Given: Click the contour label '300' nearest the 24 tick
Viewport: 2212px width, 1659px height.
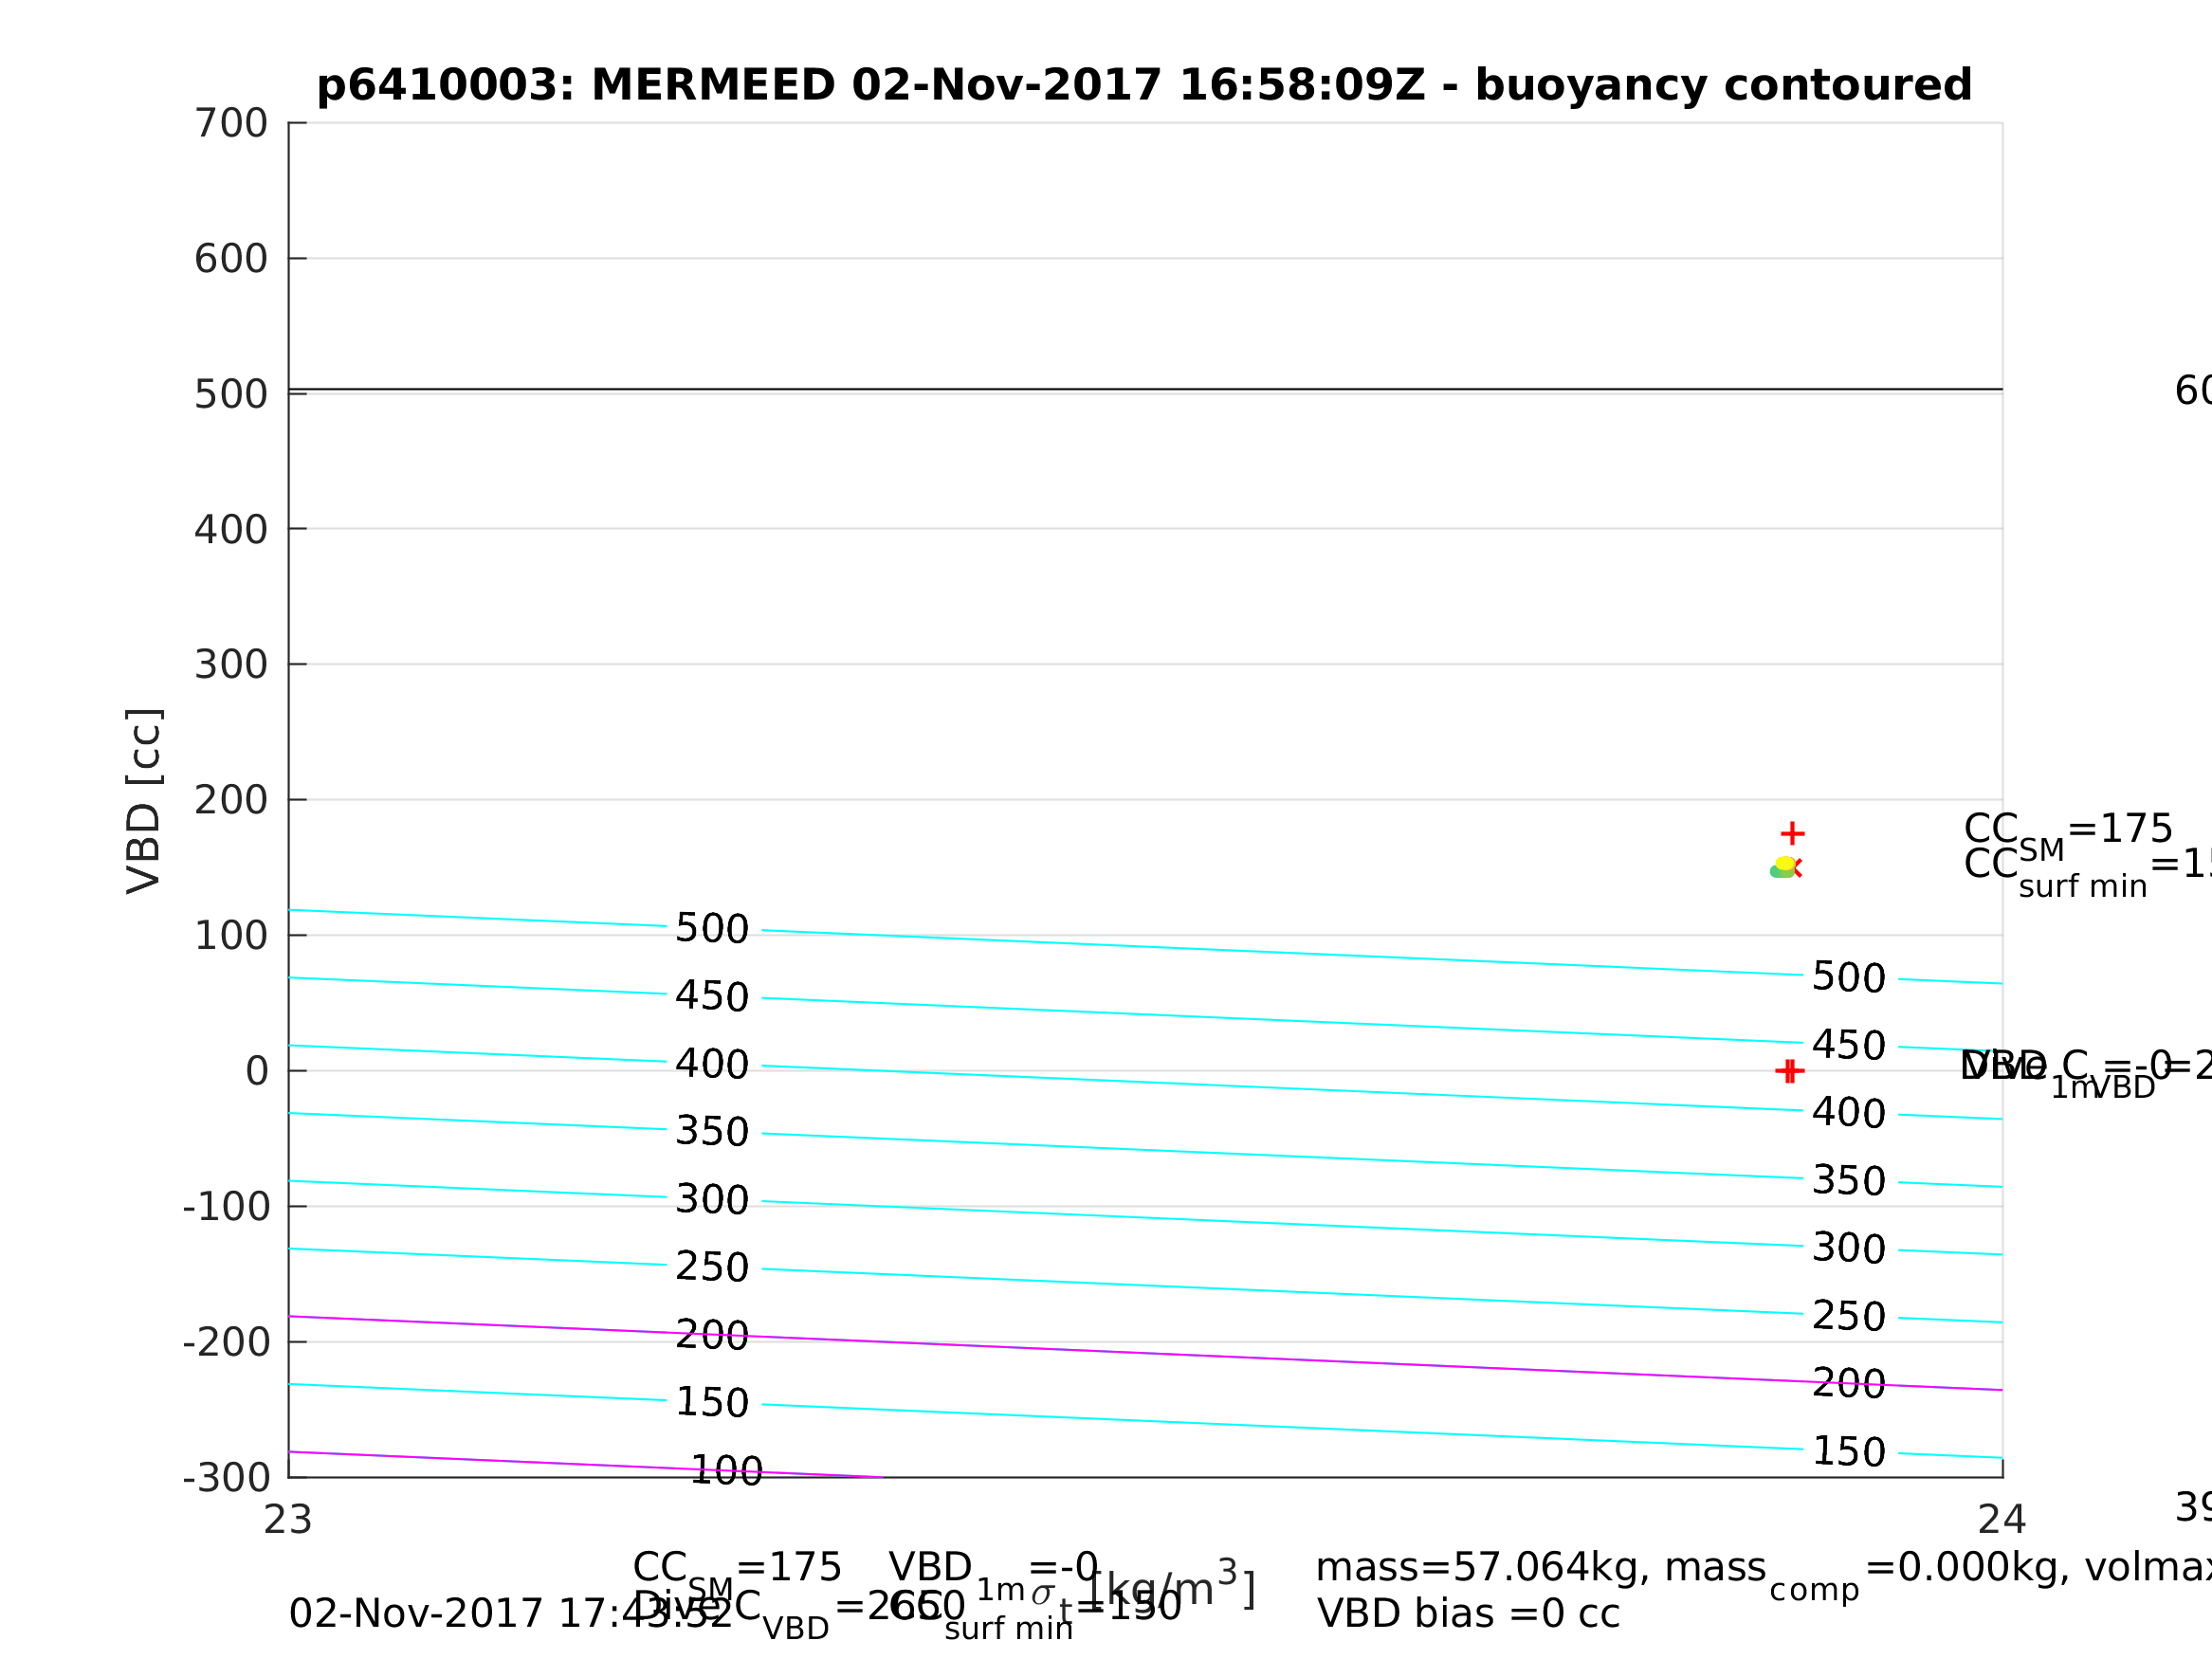Looking at the screenshot, I should point(1849,1248).
